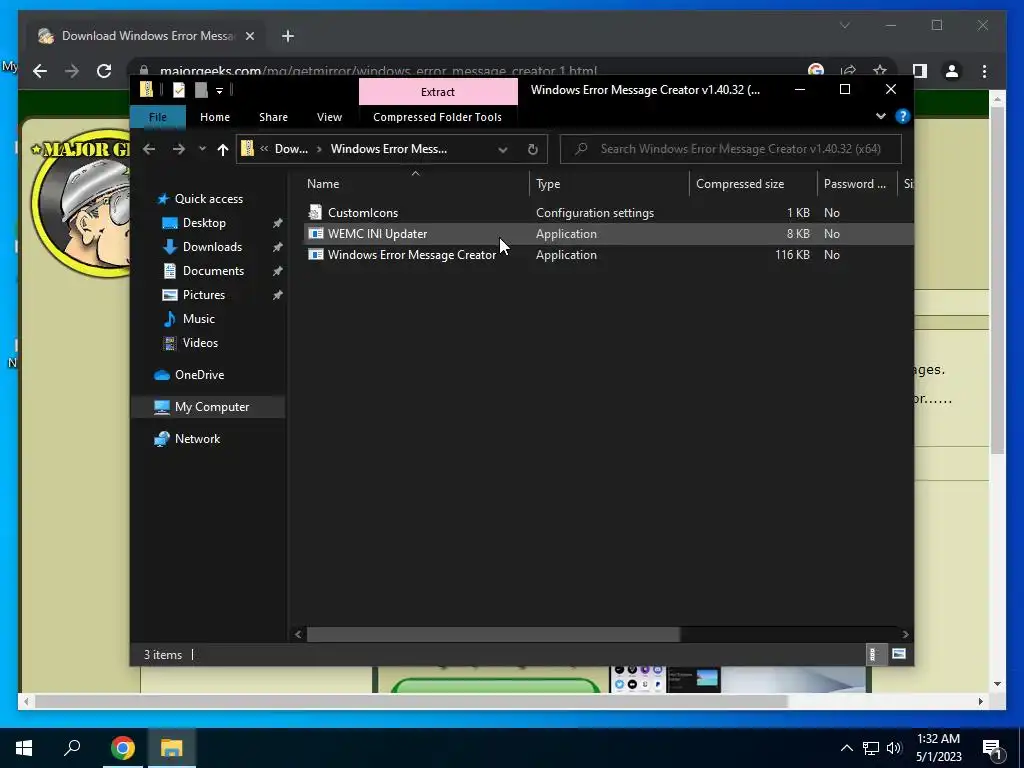Open the Customize Quick Access Toolbar dropdown
Screen dimensions: 1024x768
click(x=219, y=91)
